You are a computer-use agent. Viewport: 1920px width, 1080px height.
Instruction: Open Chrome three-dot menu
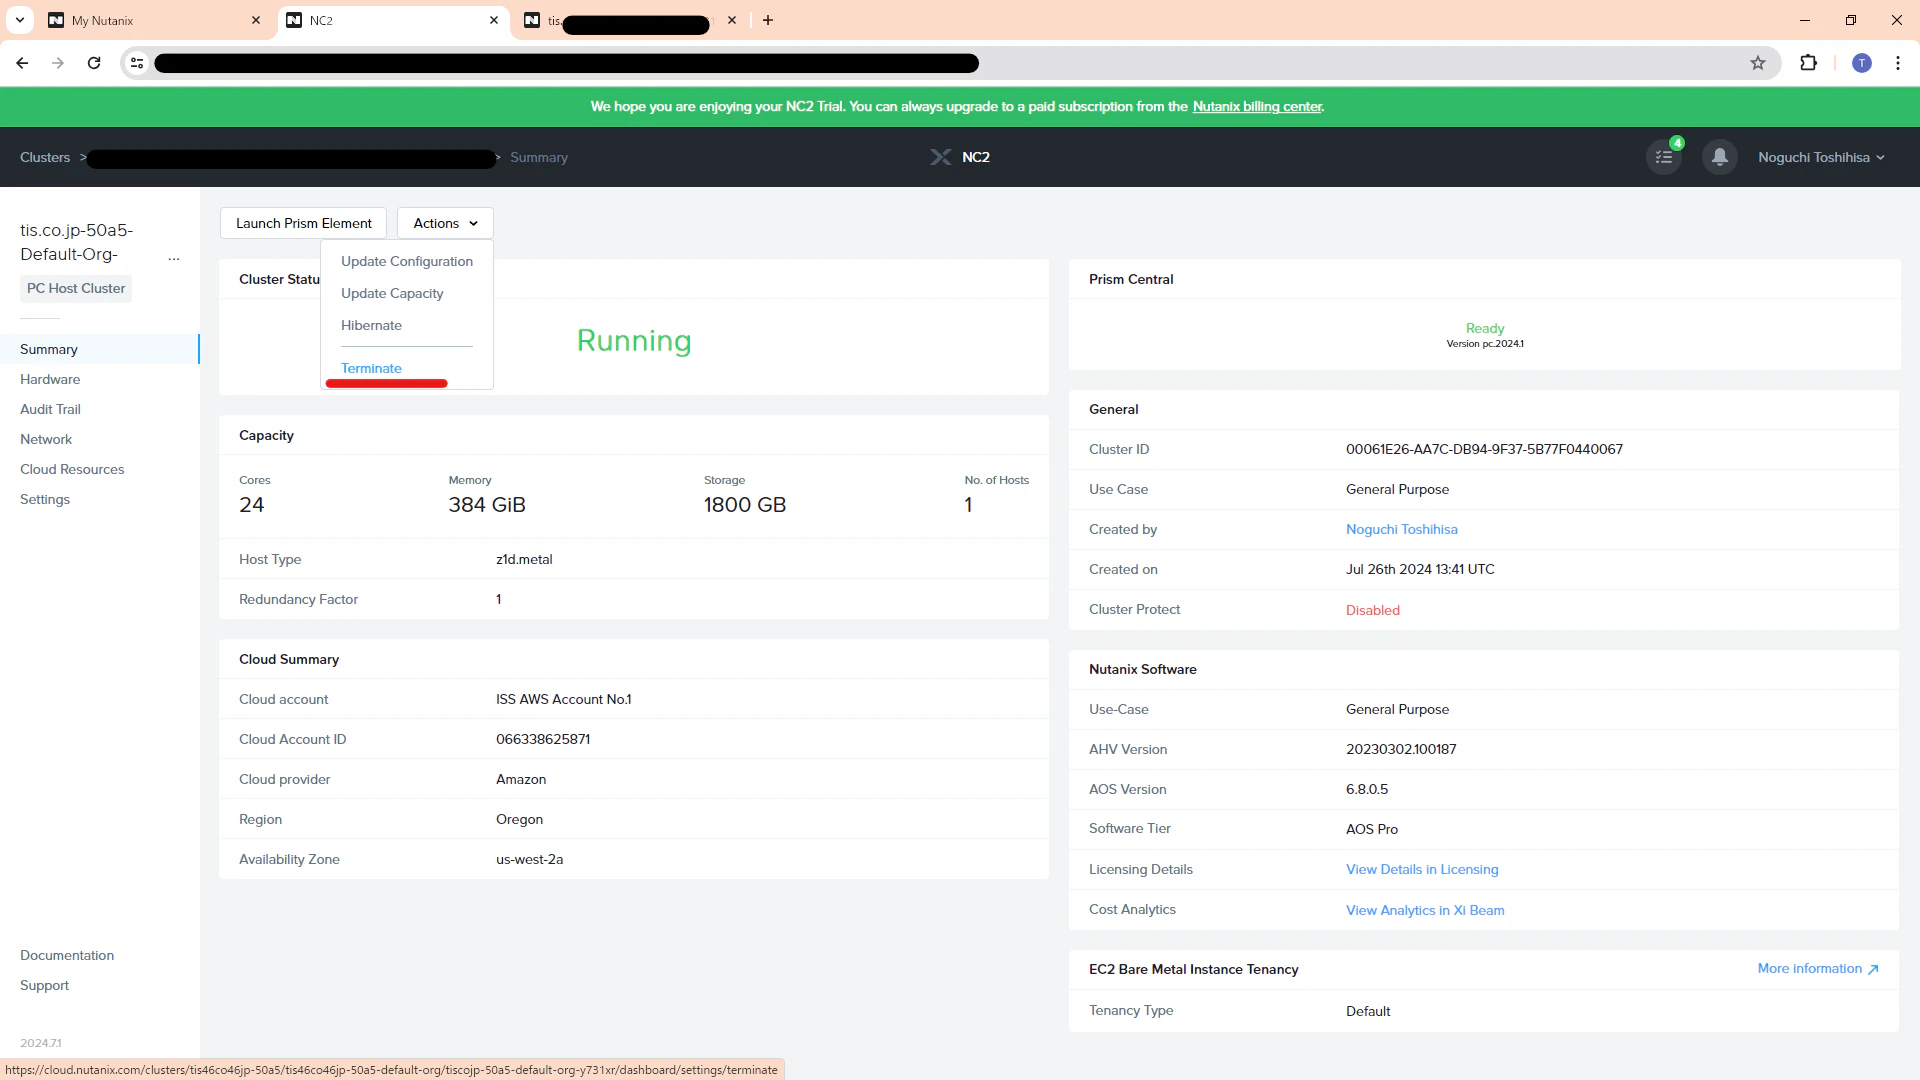tap(1898, 63)
